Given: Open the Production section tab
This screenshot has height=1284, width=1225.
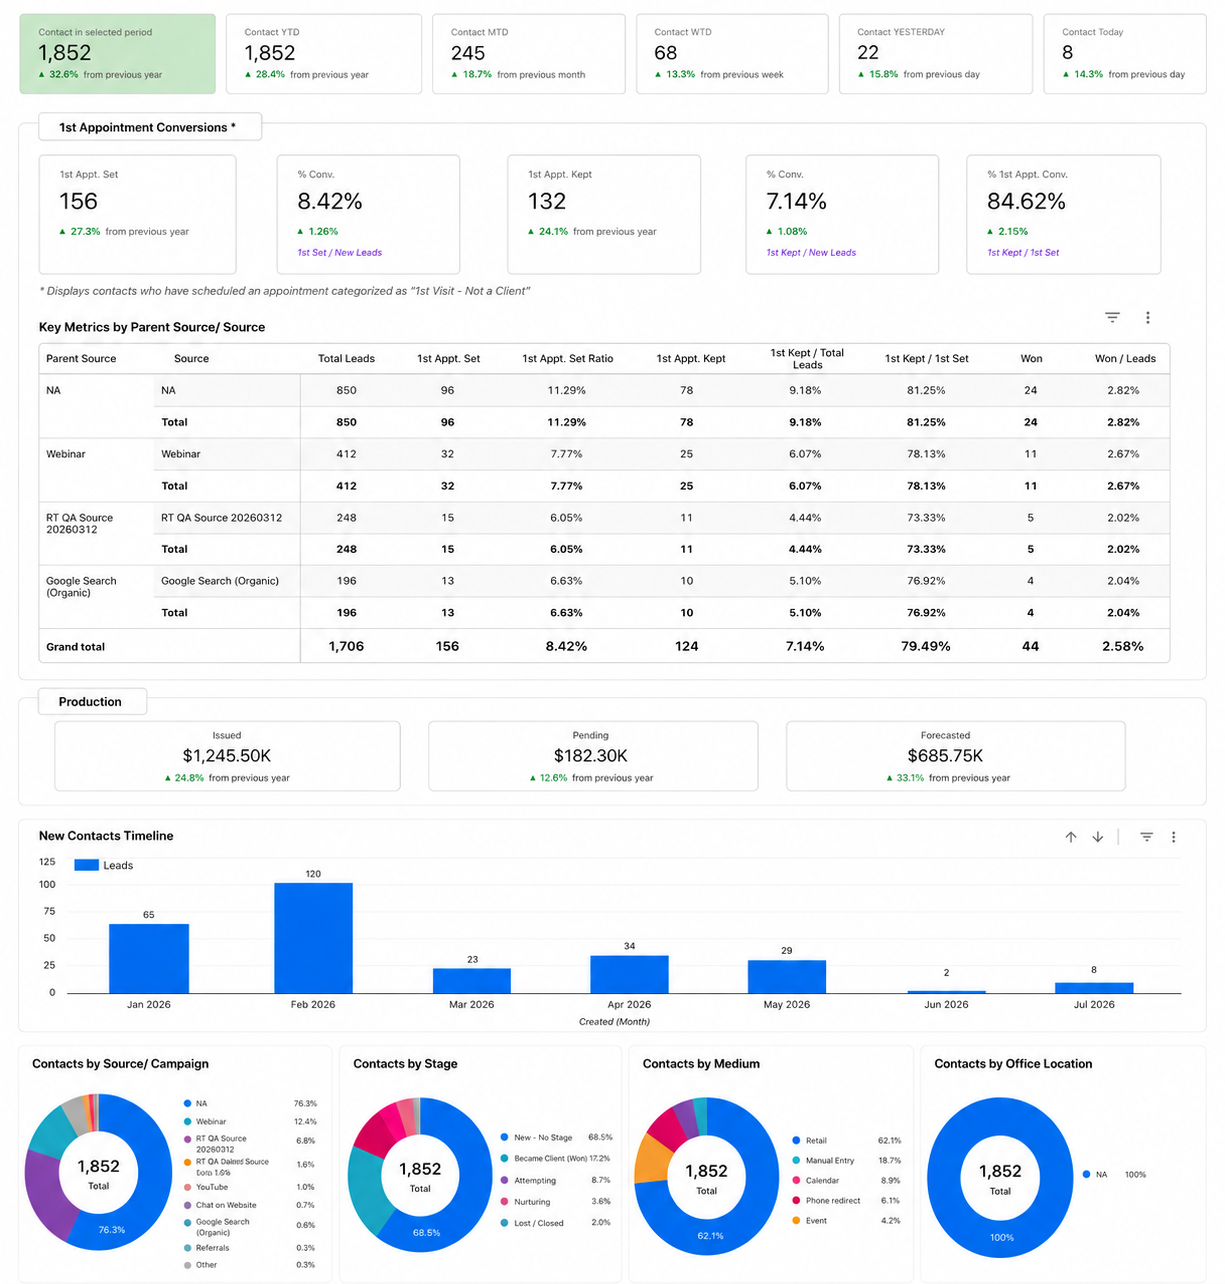Looking at the screenshot, I should [x=92, y=701].
